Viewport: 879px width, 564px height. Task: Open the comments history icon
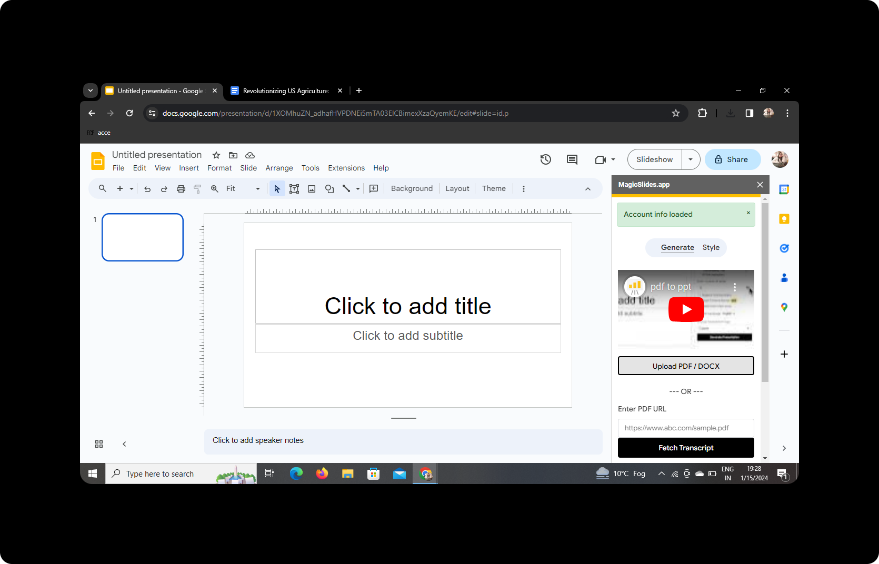572,160
